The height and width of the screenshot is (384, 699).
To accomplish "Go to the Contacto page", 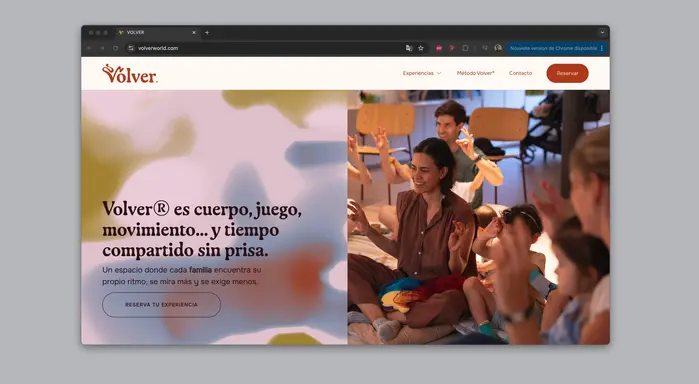I will pyautogui.click(x=520, y=73).
